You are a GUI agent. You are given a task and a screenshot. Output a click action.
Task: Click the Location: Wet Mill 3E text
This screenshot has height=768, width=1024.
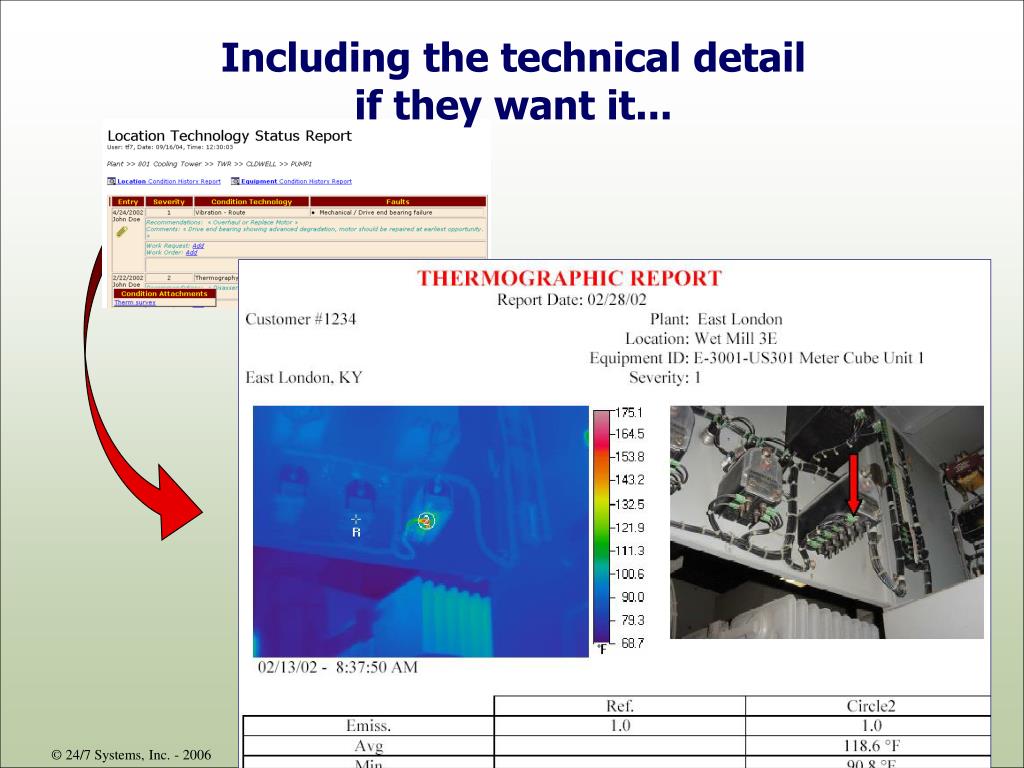tap(701, 338)
